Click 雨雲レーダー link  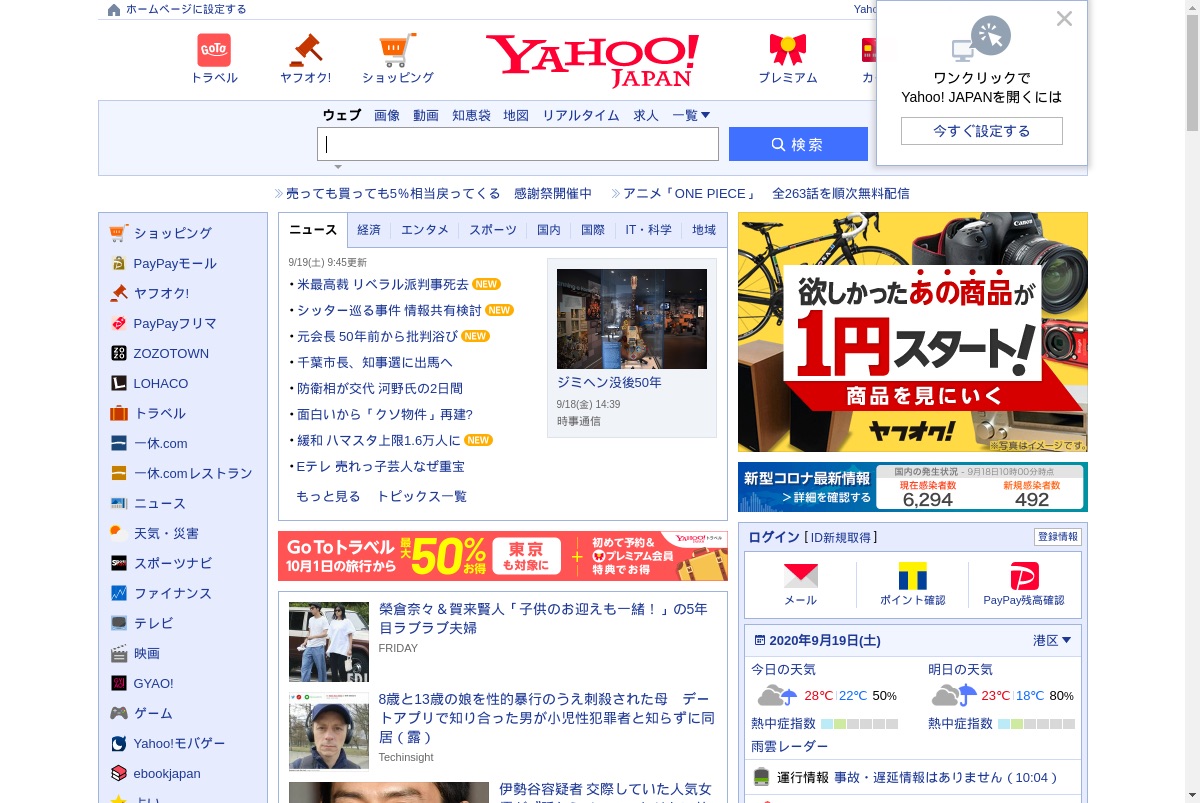789,746
